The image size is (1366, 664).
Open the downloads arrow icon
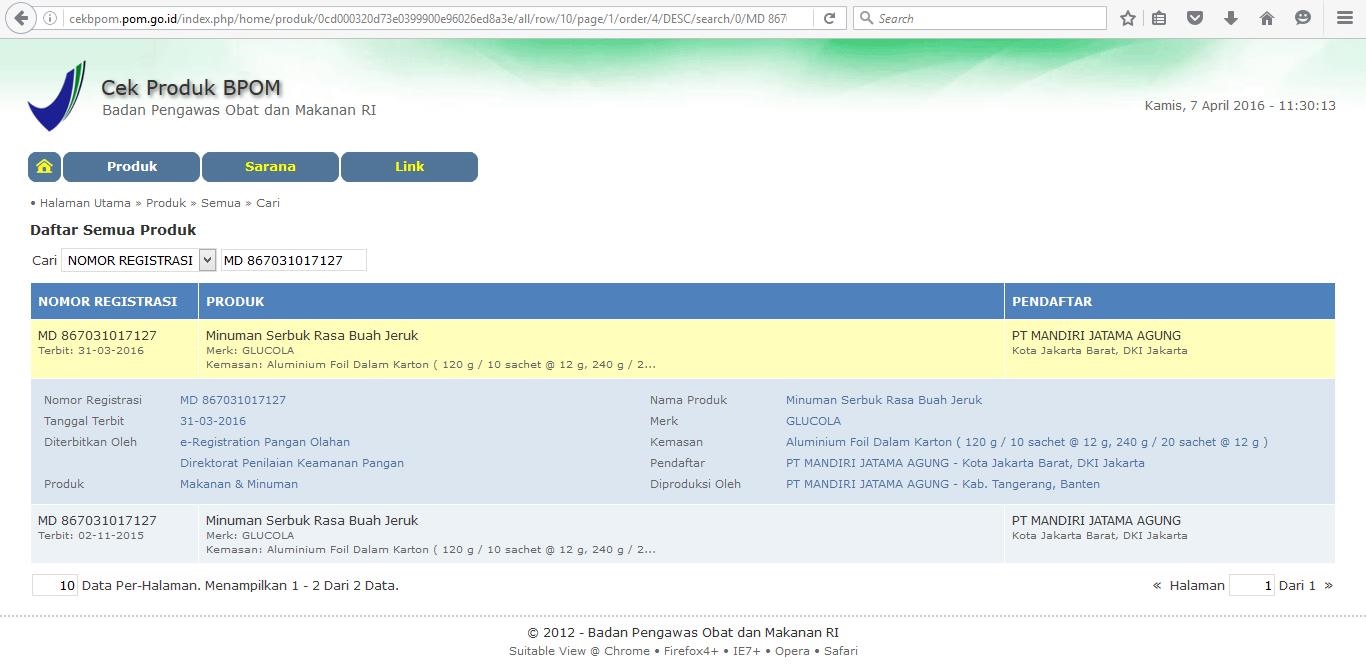[1231, 18]
